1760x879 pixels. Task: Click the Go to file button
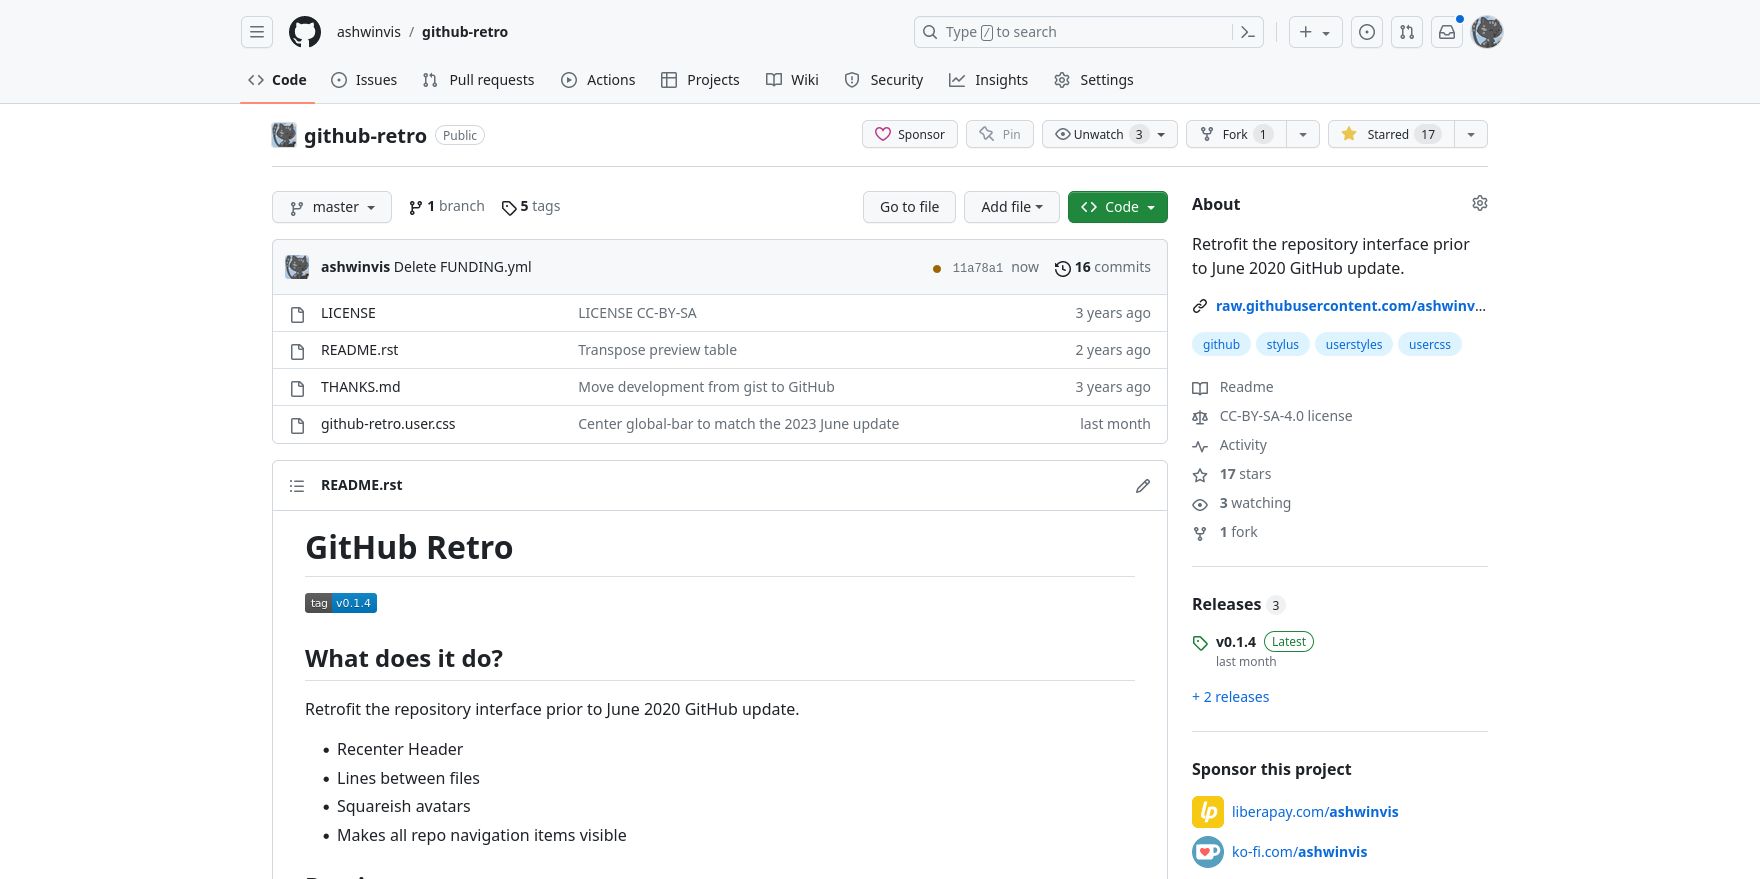pos(909,207)
